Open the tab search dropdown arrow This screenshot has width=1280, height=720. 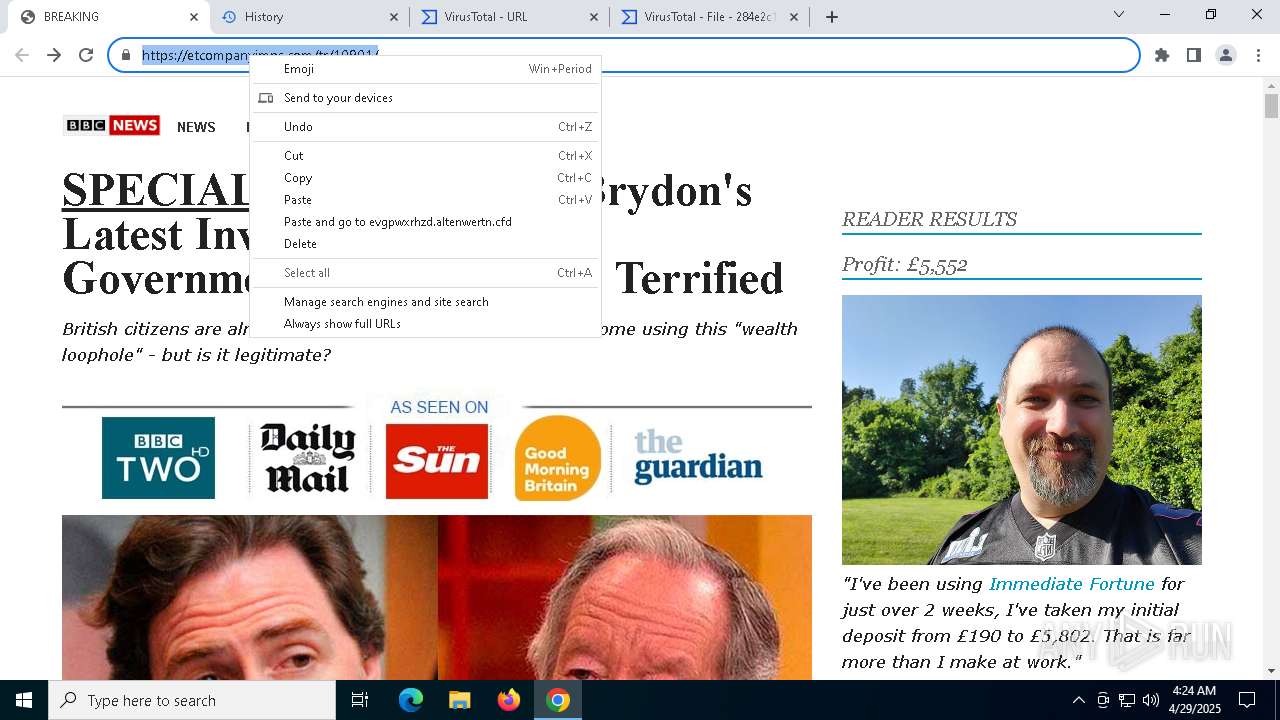pyautogui.click(x=1119, y=15)
